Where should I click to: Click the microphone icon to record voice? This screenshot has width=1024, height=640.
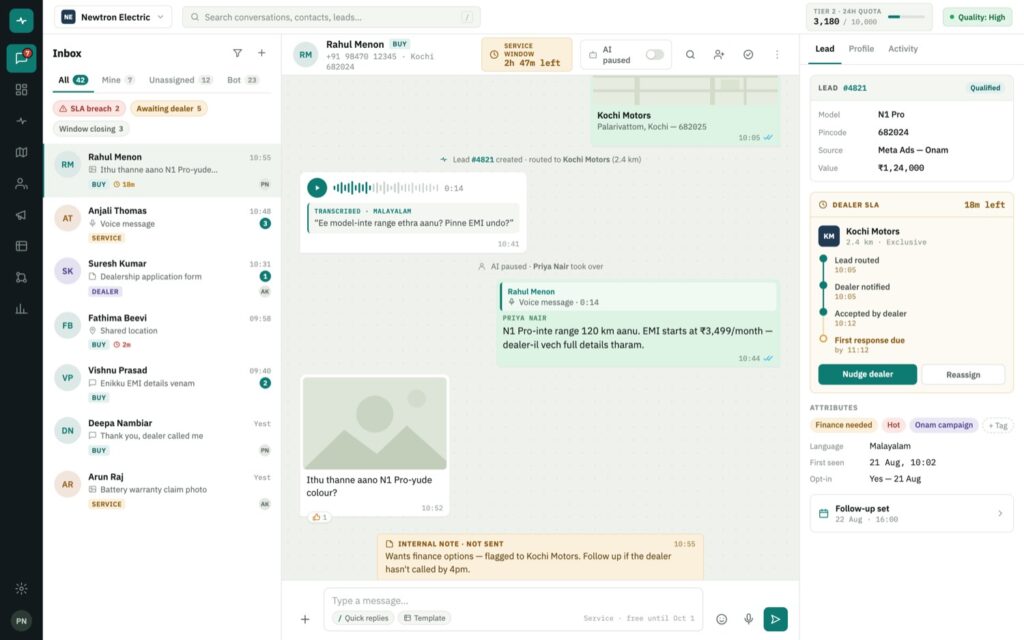click(748, 619)
